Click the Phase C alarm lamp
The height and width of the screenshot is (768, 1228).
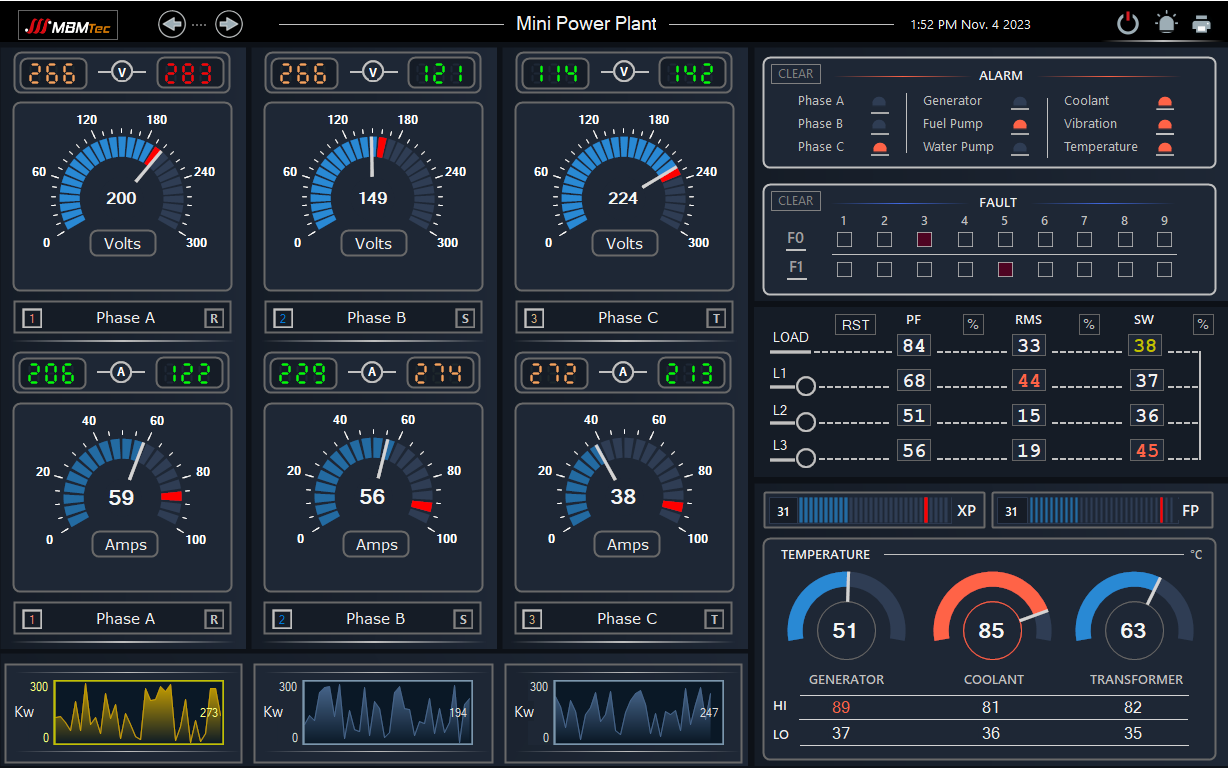point(879,147)
